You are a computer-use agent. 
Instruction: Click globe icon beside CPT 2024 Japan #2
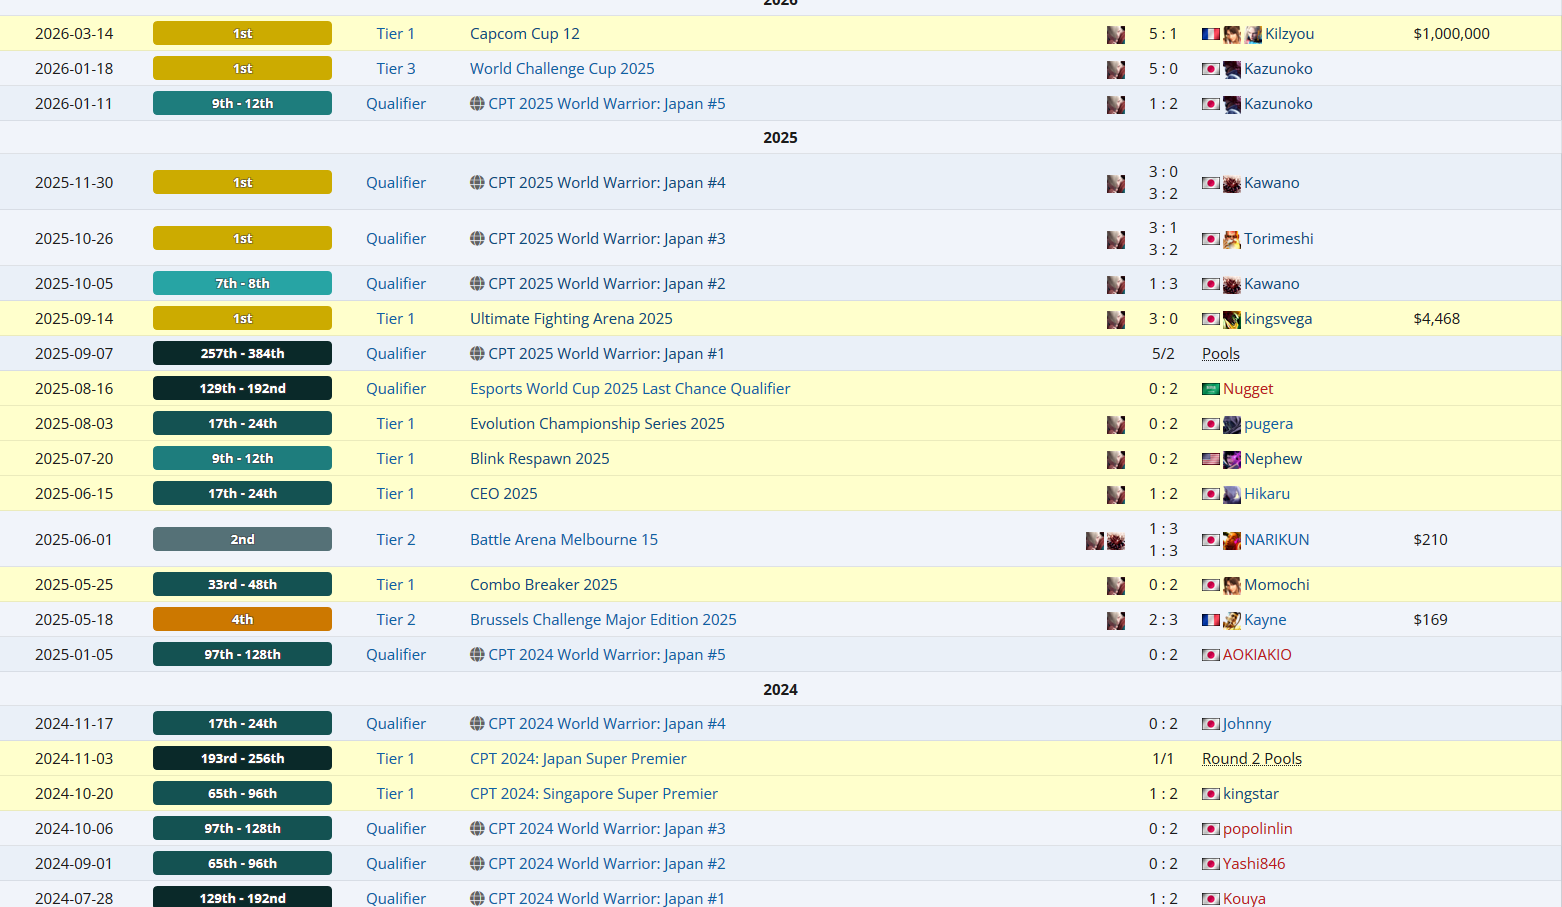point(477,864)
